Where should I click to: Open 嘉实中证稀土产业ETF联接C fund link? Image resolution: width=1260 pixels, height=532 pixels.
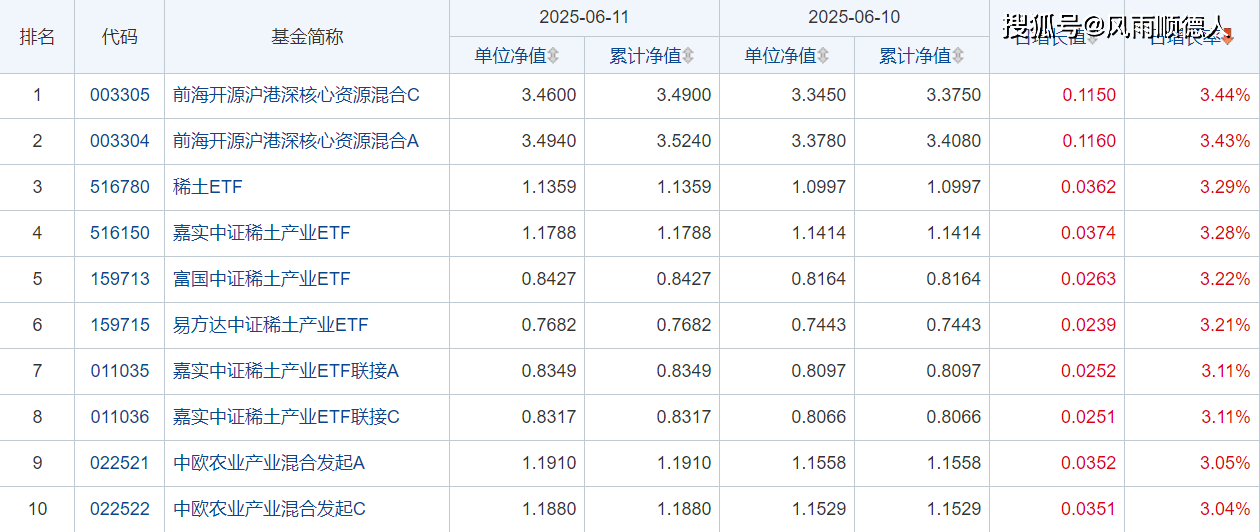tap(286, 418)
